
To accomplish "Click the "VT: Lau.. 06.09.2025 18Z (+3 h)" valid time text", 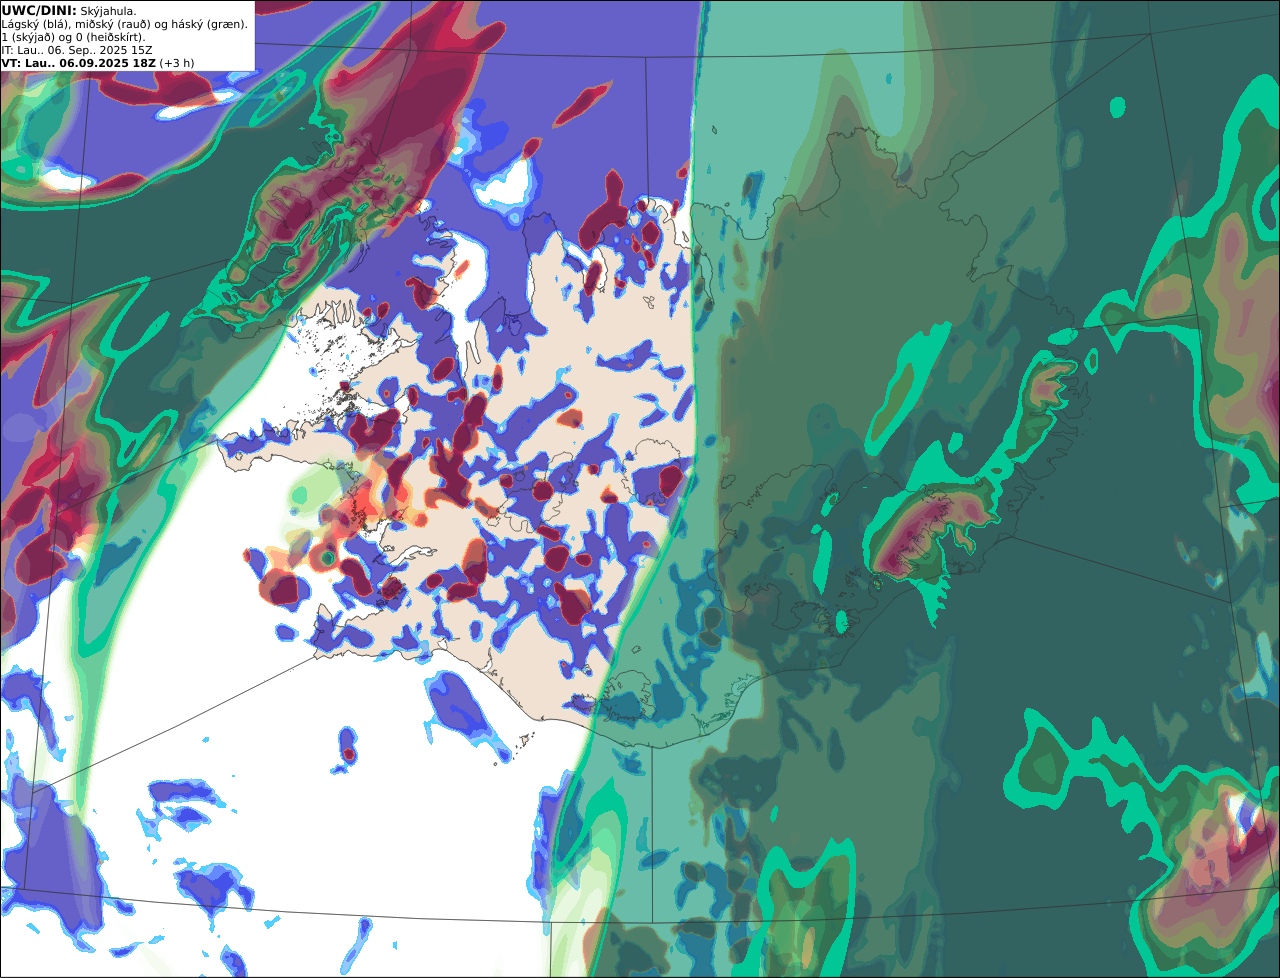I will (x=98, y=63).
